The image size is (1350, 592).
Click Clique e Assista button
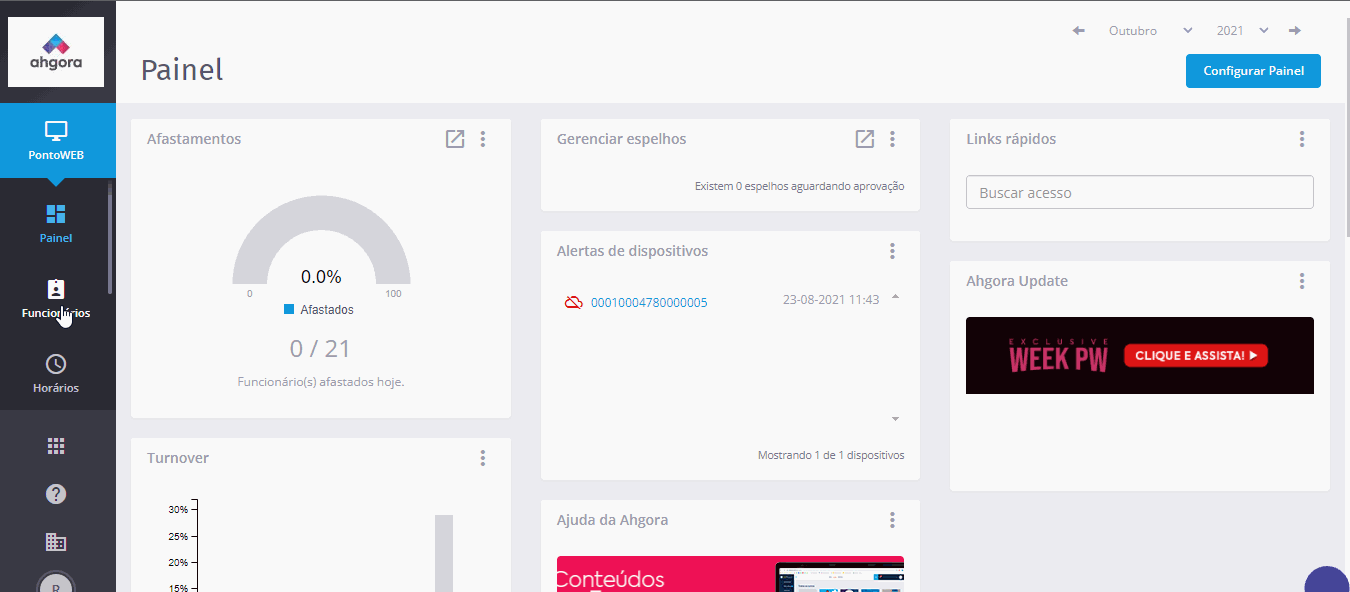(1196, 355)
